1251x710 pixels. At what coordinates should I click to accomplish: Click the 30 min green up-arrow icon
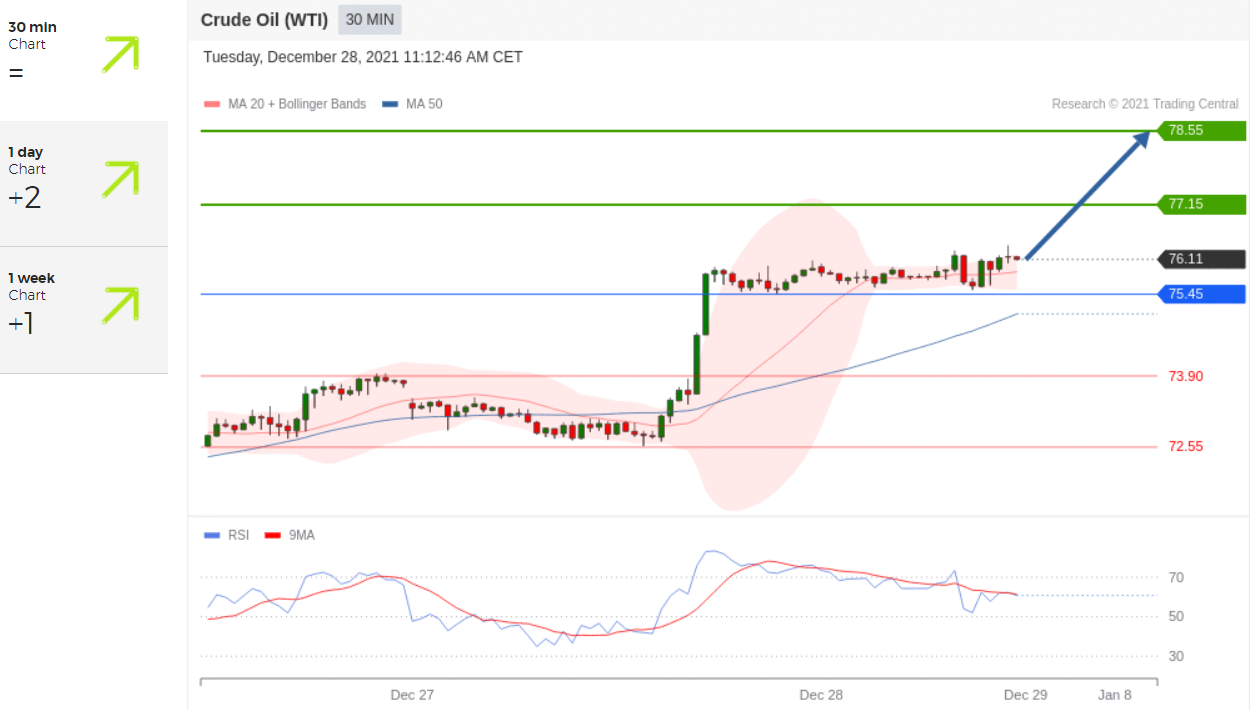pyautogui.click(x=120, y=54)
